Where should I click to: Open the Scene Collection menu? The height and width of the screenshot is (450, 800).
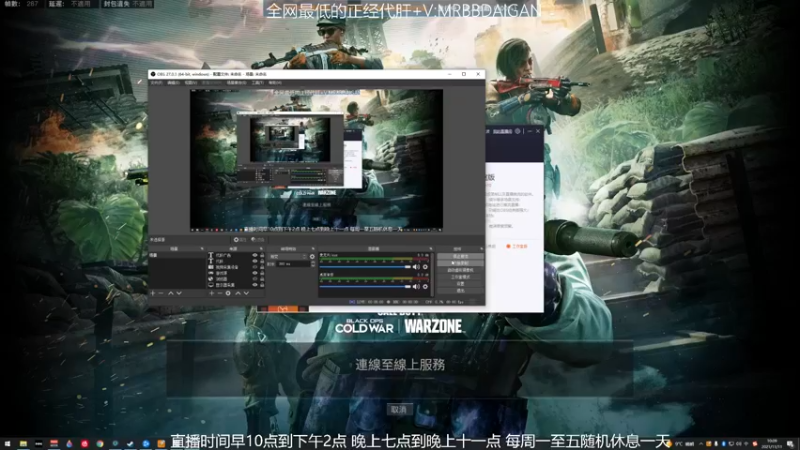pos(236,83)
